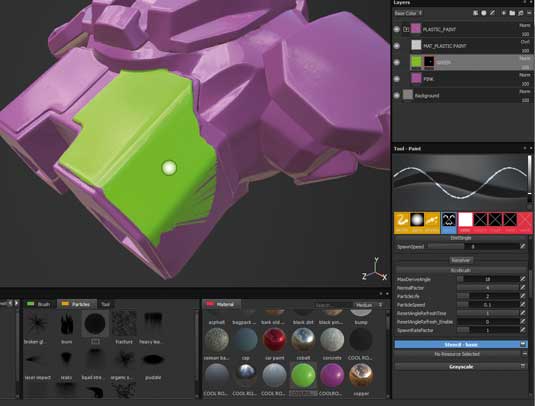Click No Resource Selected button
This screenshot has width=535, height=406.
(x=457, y=354)
